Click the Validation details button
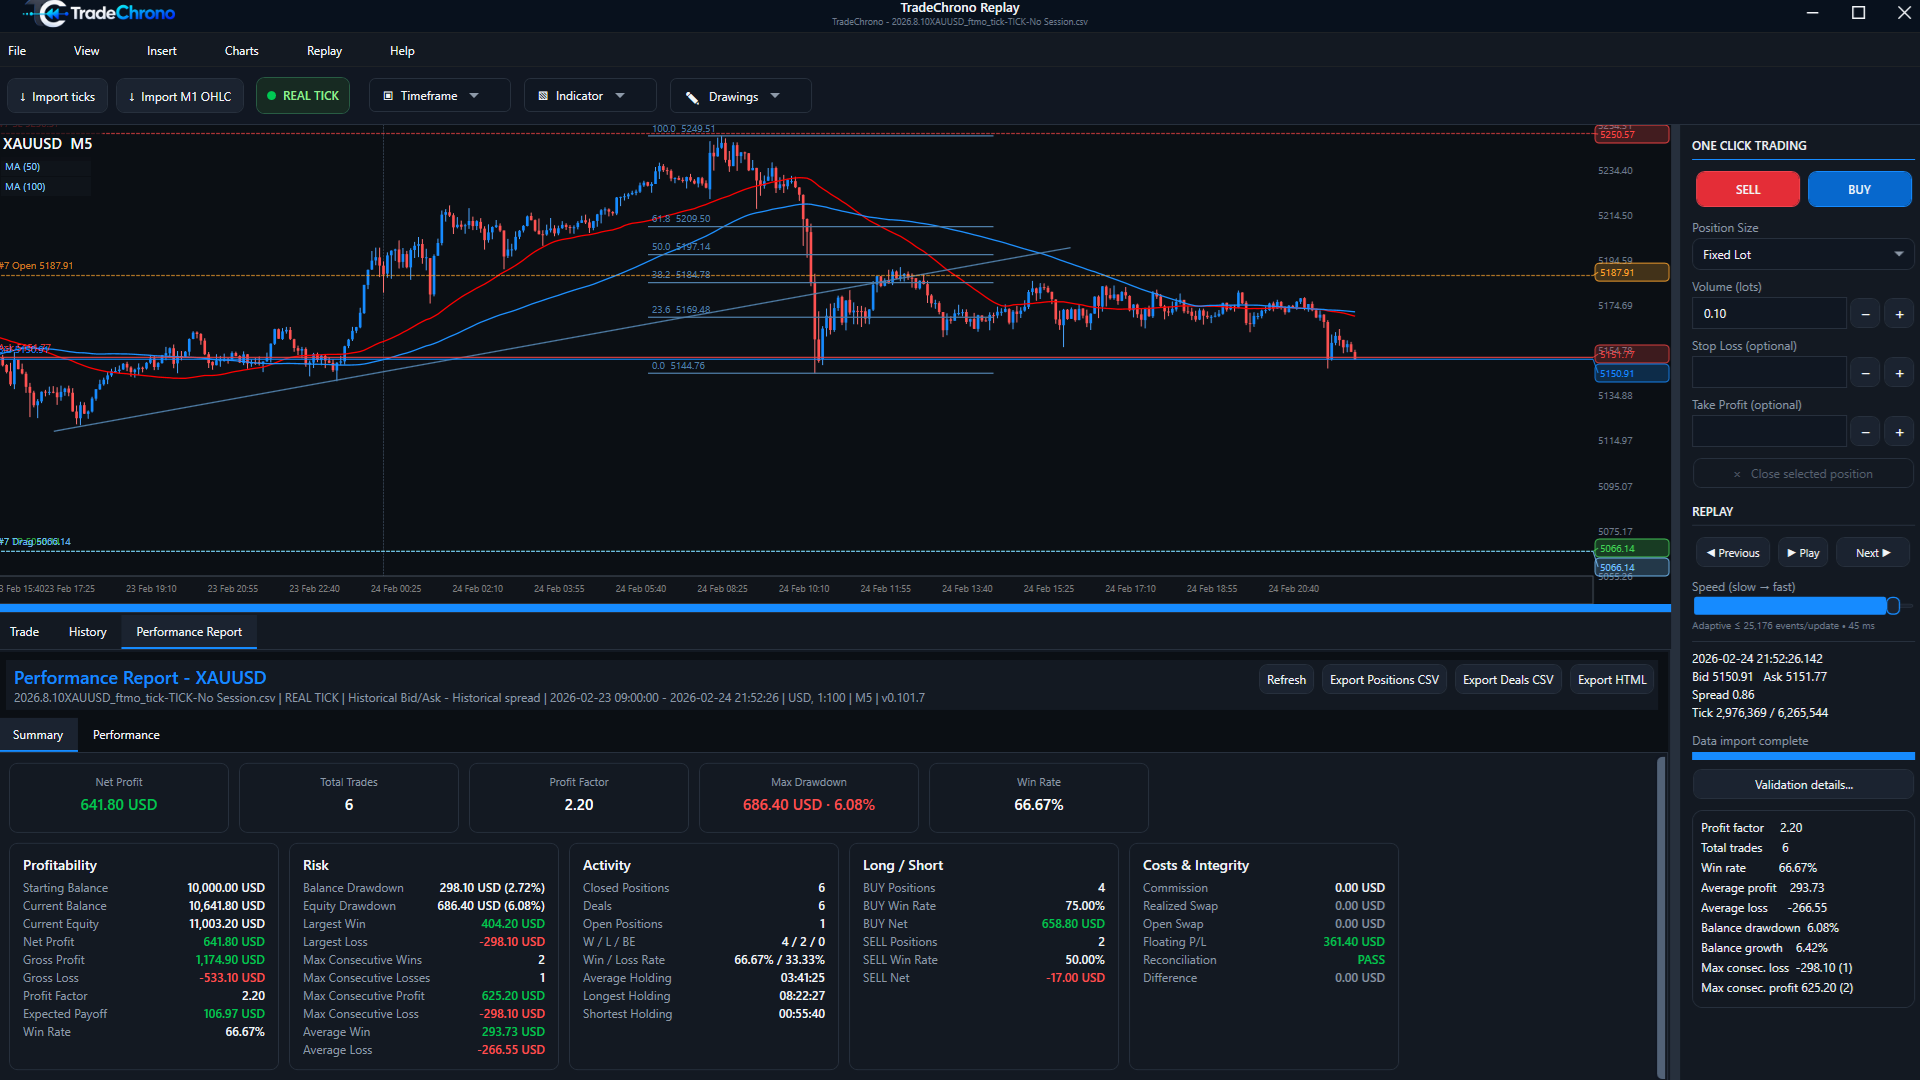 tap(1803, 785)
